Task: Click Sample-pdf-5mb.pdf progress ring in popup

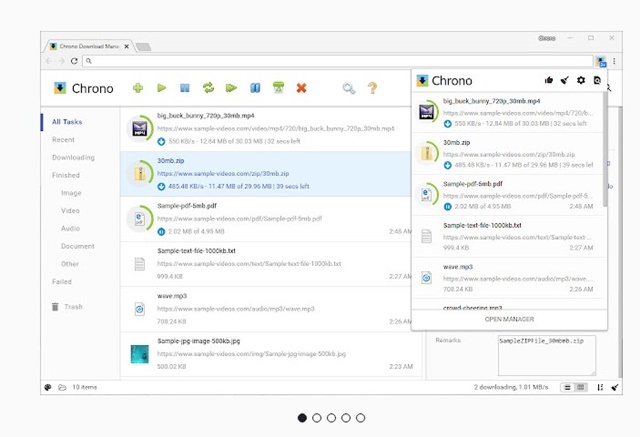Action: point(427,195)
